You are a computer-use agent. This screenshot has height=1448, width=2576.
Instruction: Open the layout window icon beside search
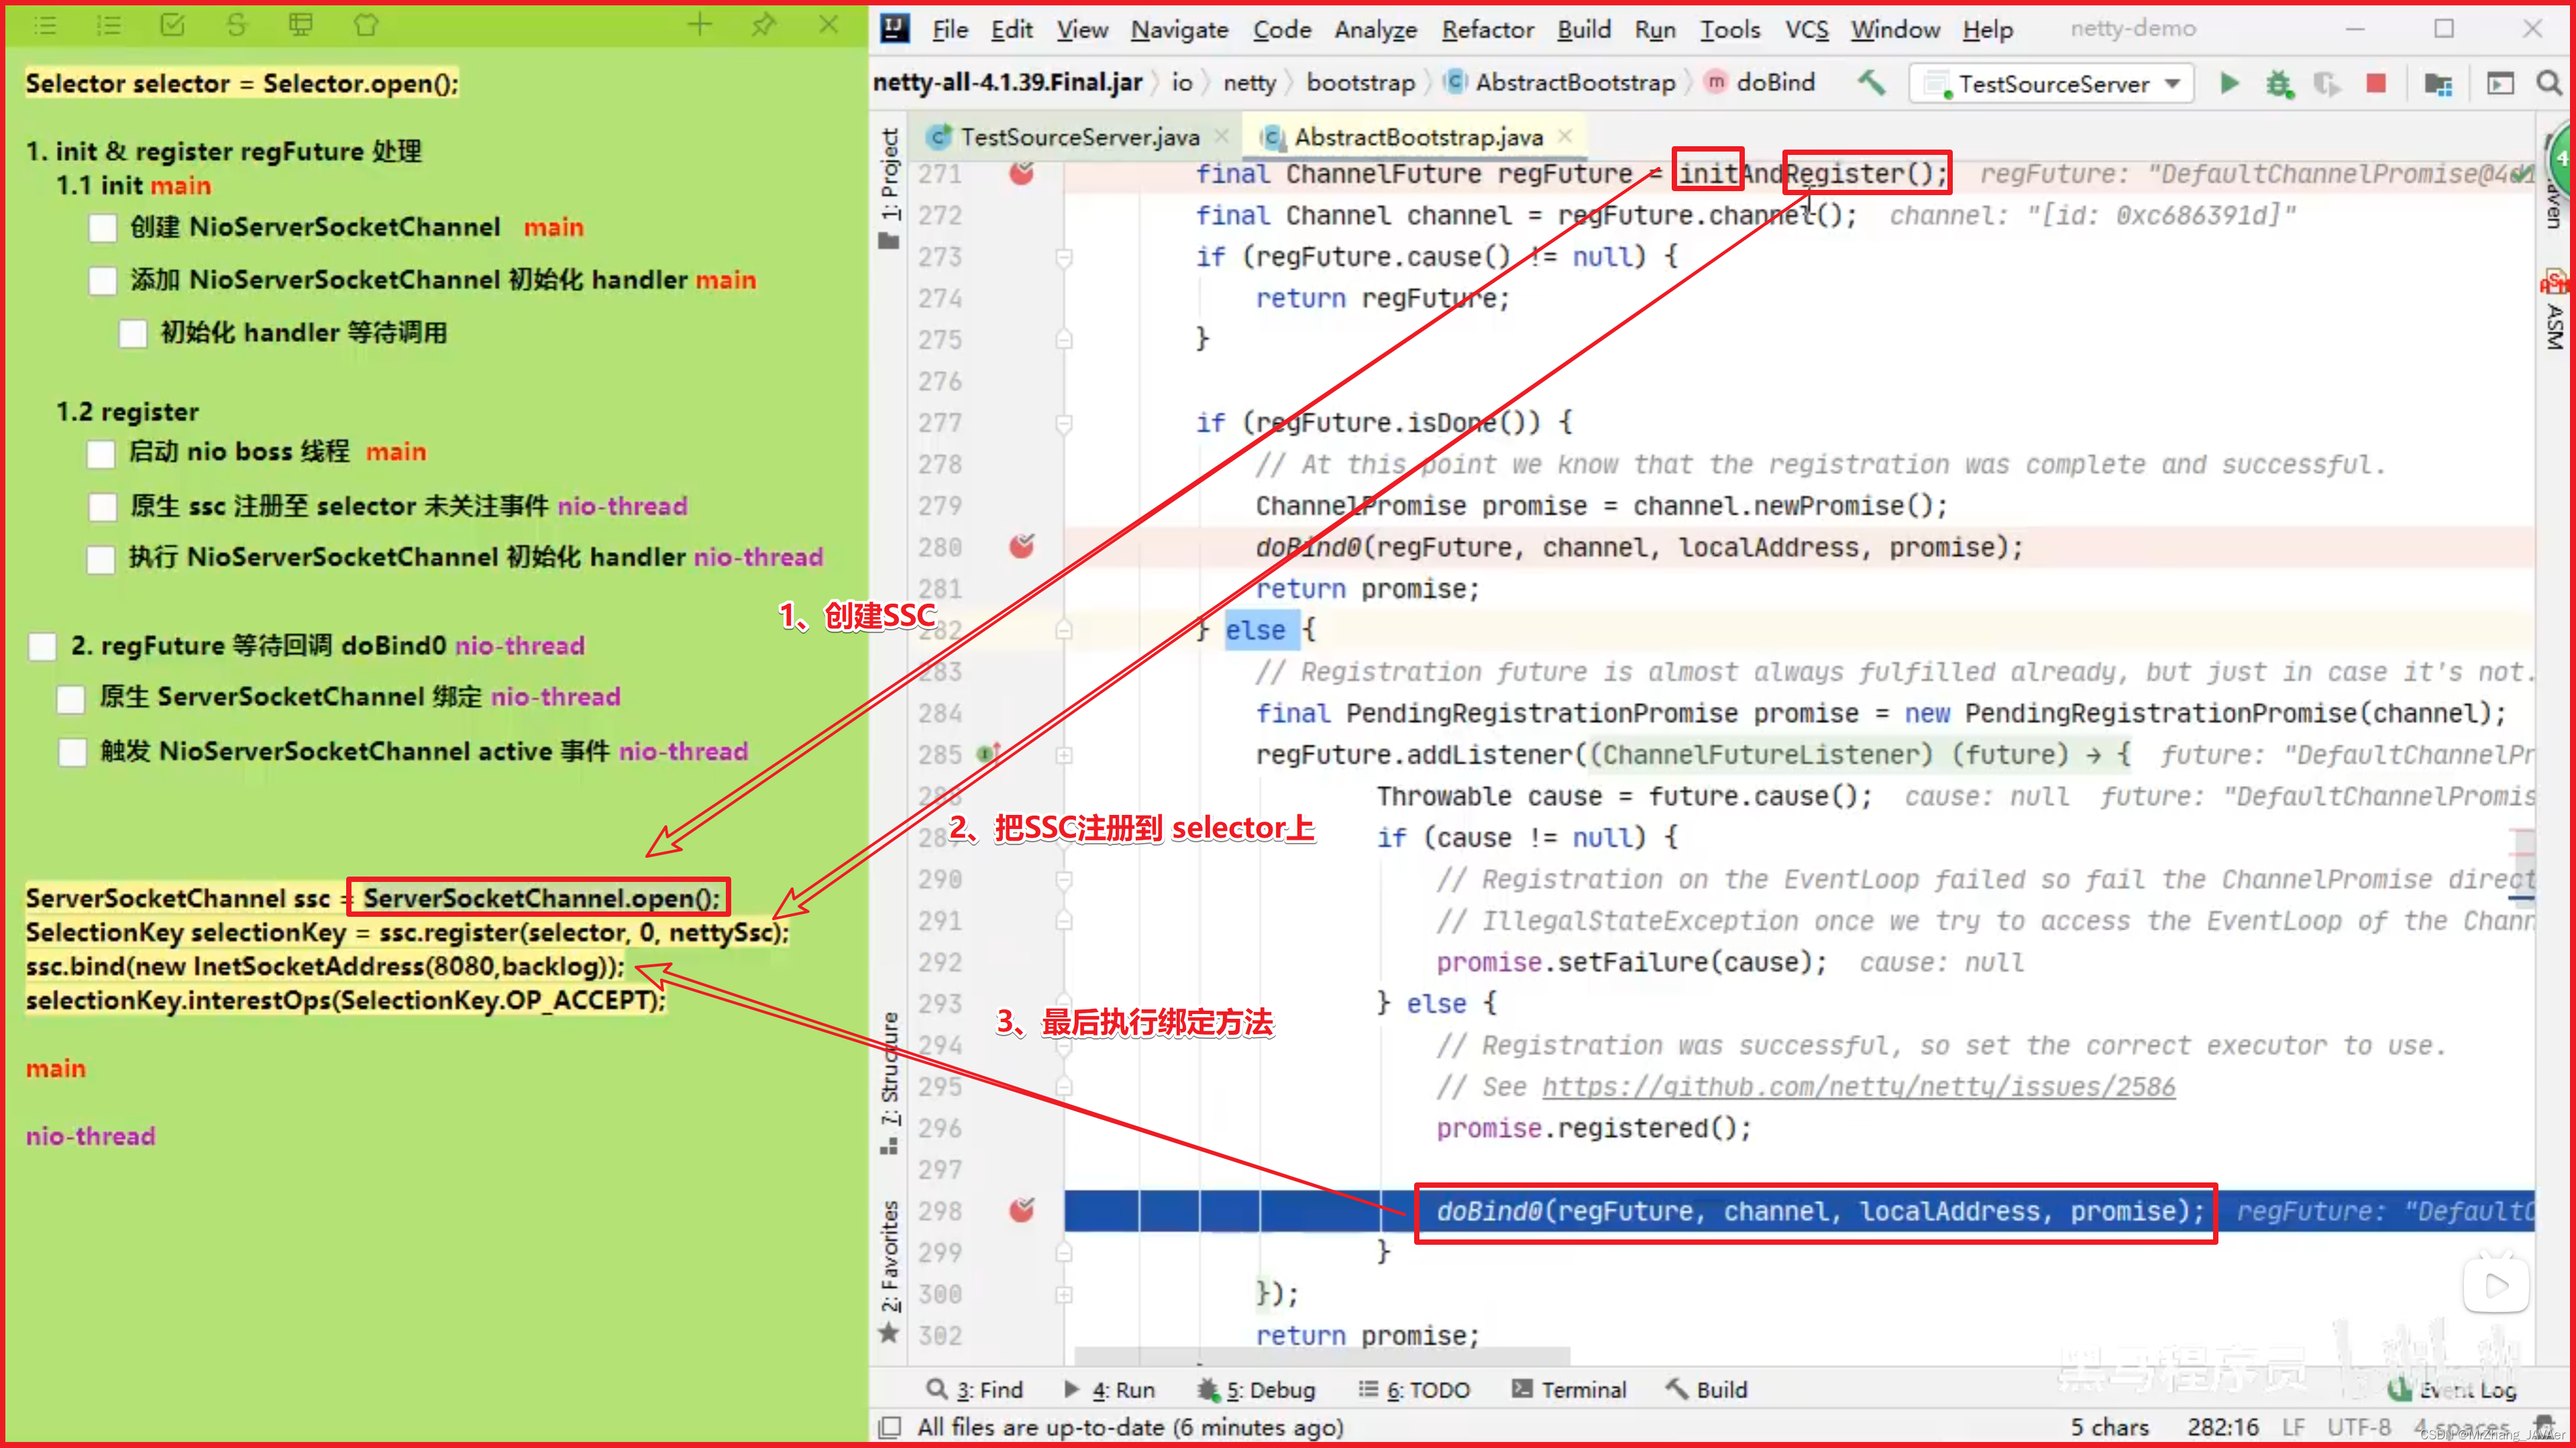(x=2500, y=84)
